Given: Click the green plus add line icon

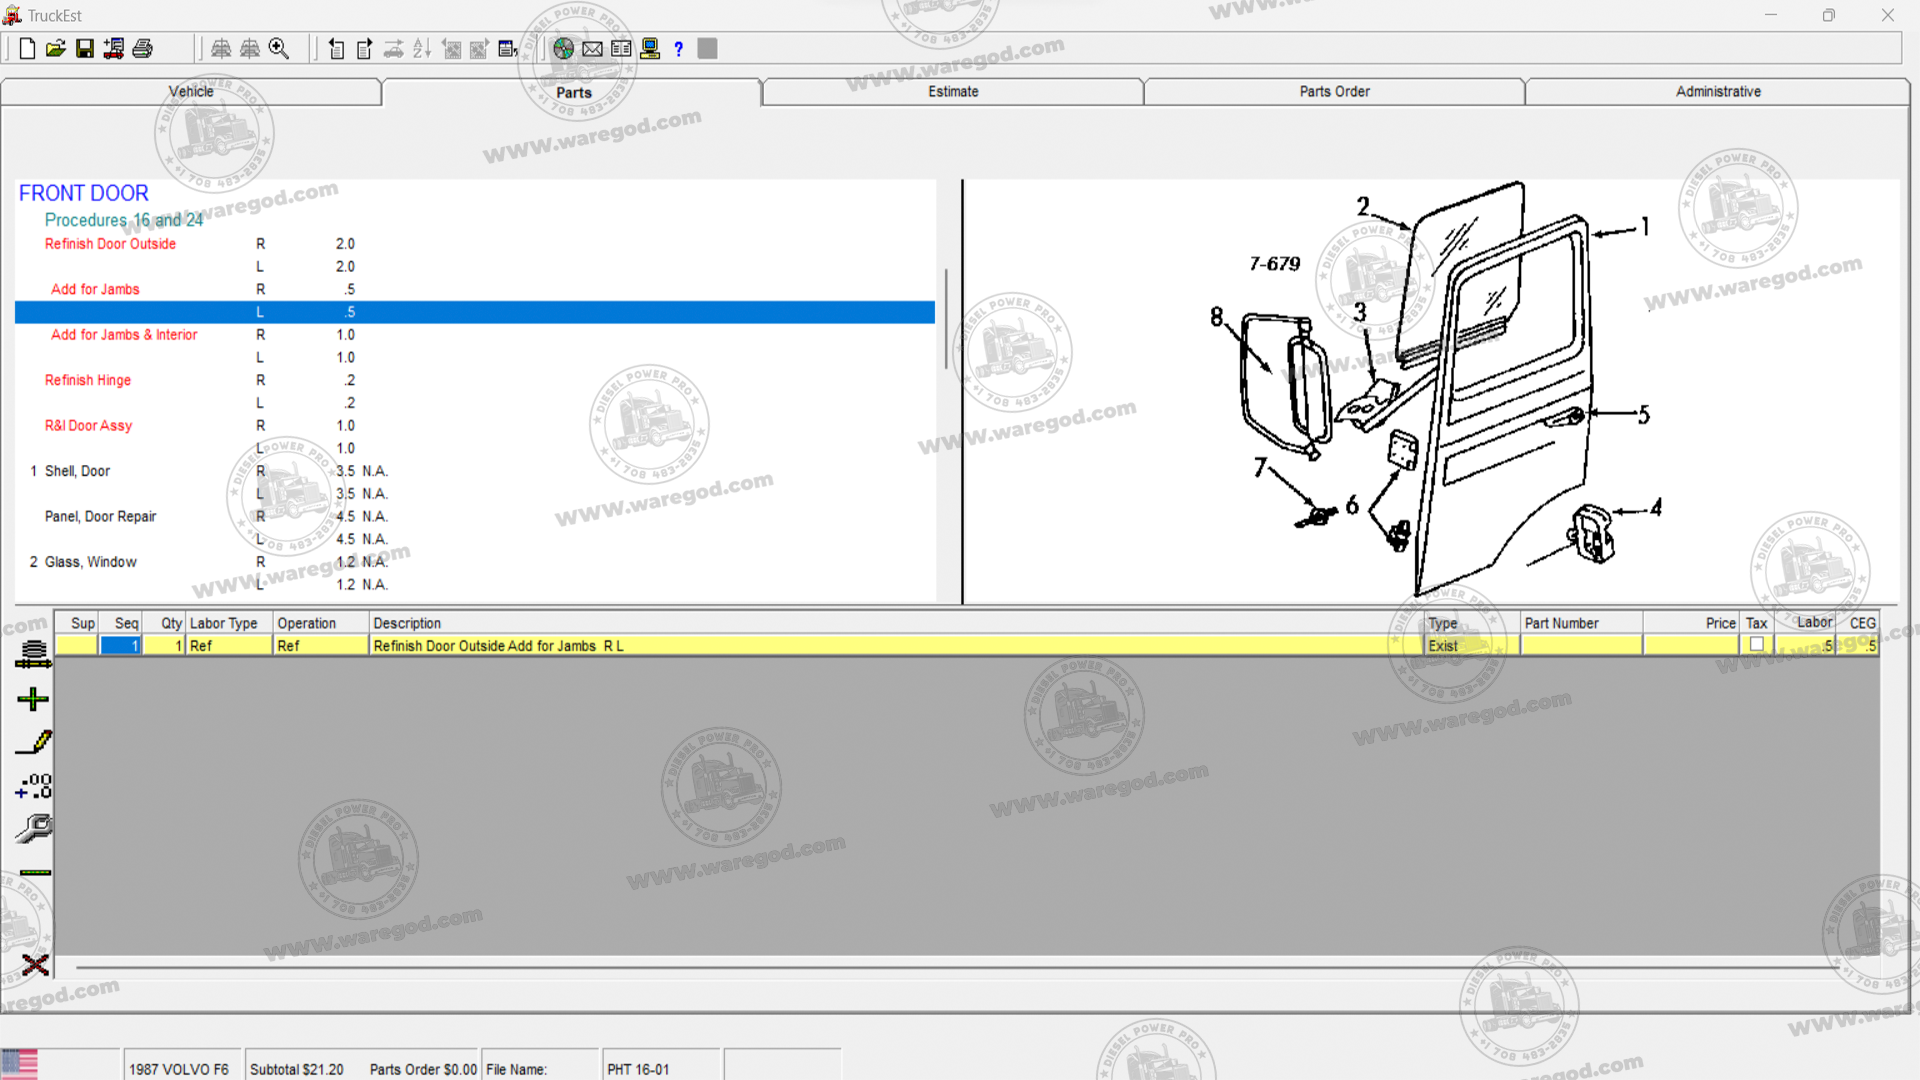Looking at the screenshot, I should tap(33, 699).
